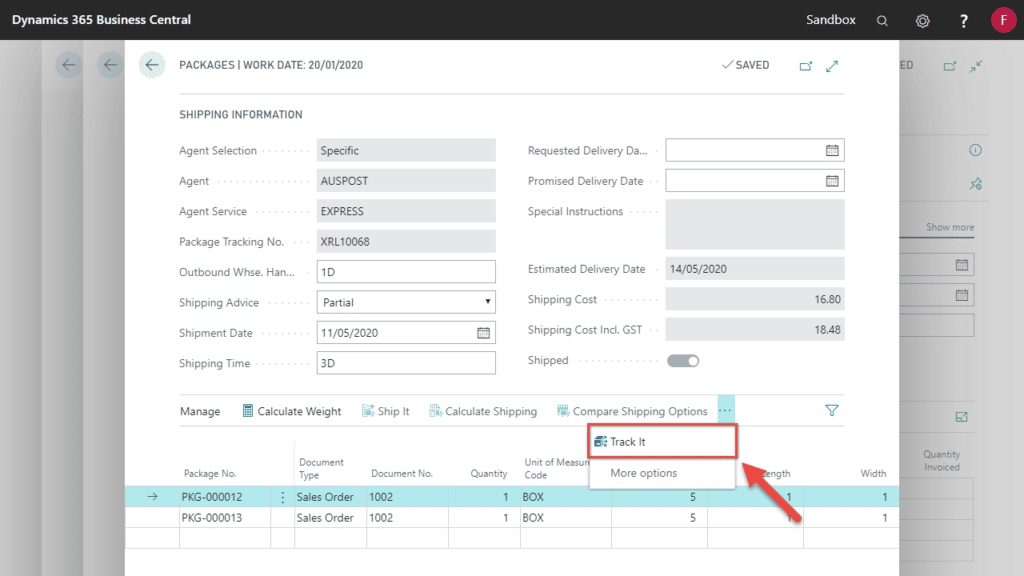Run Calculate Shipping from the action bar

(484, 410)
